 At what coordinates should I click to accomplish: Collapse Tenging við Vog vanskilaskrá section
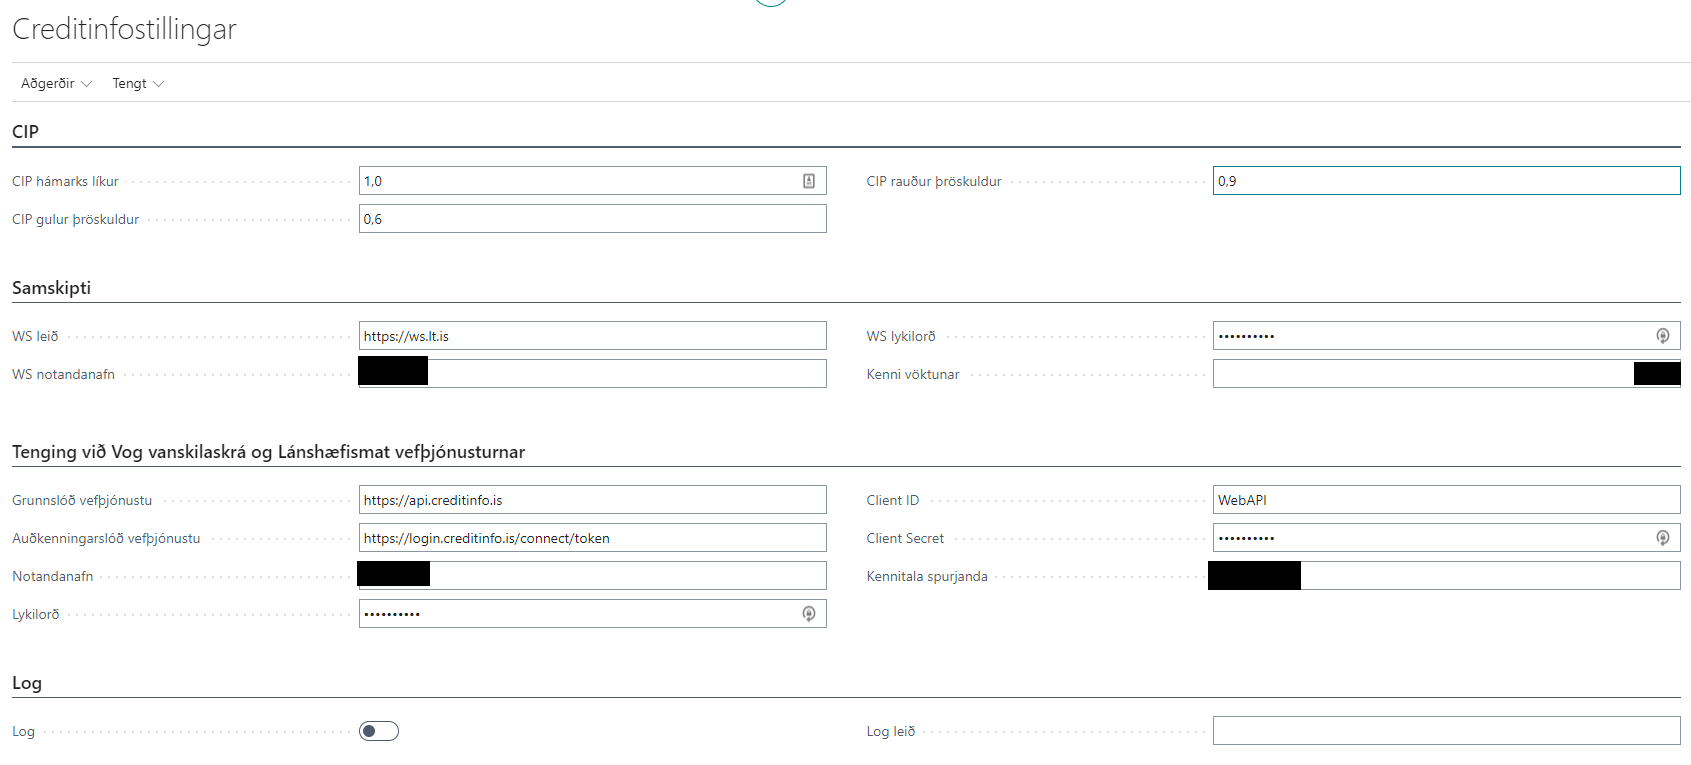pyautogui.click(x=268, y=452)
